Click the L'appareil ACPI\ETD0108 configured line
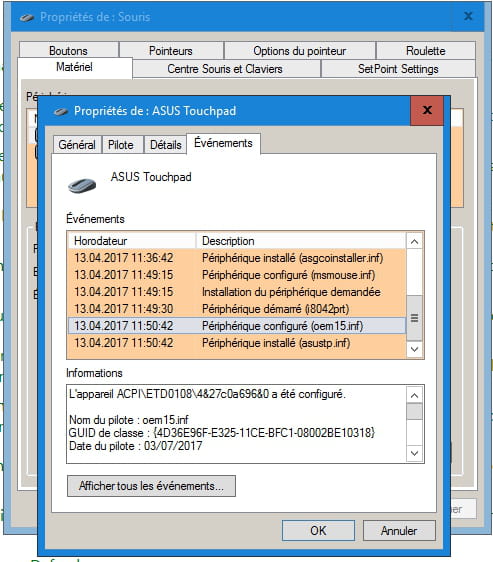This screenshot has width=493, height=562. click(x=207, y=394)
